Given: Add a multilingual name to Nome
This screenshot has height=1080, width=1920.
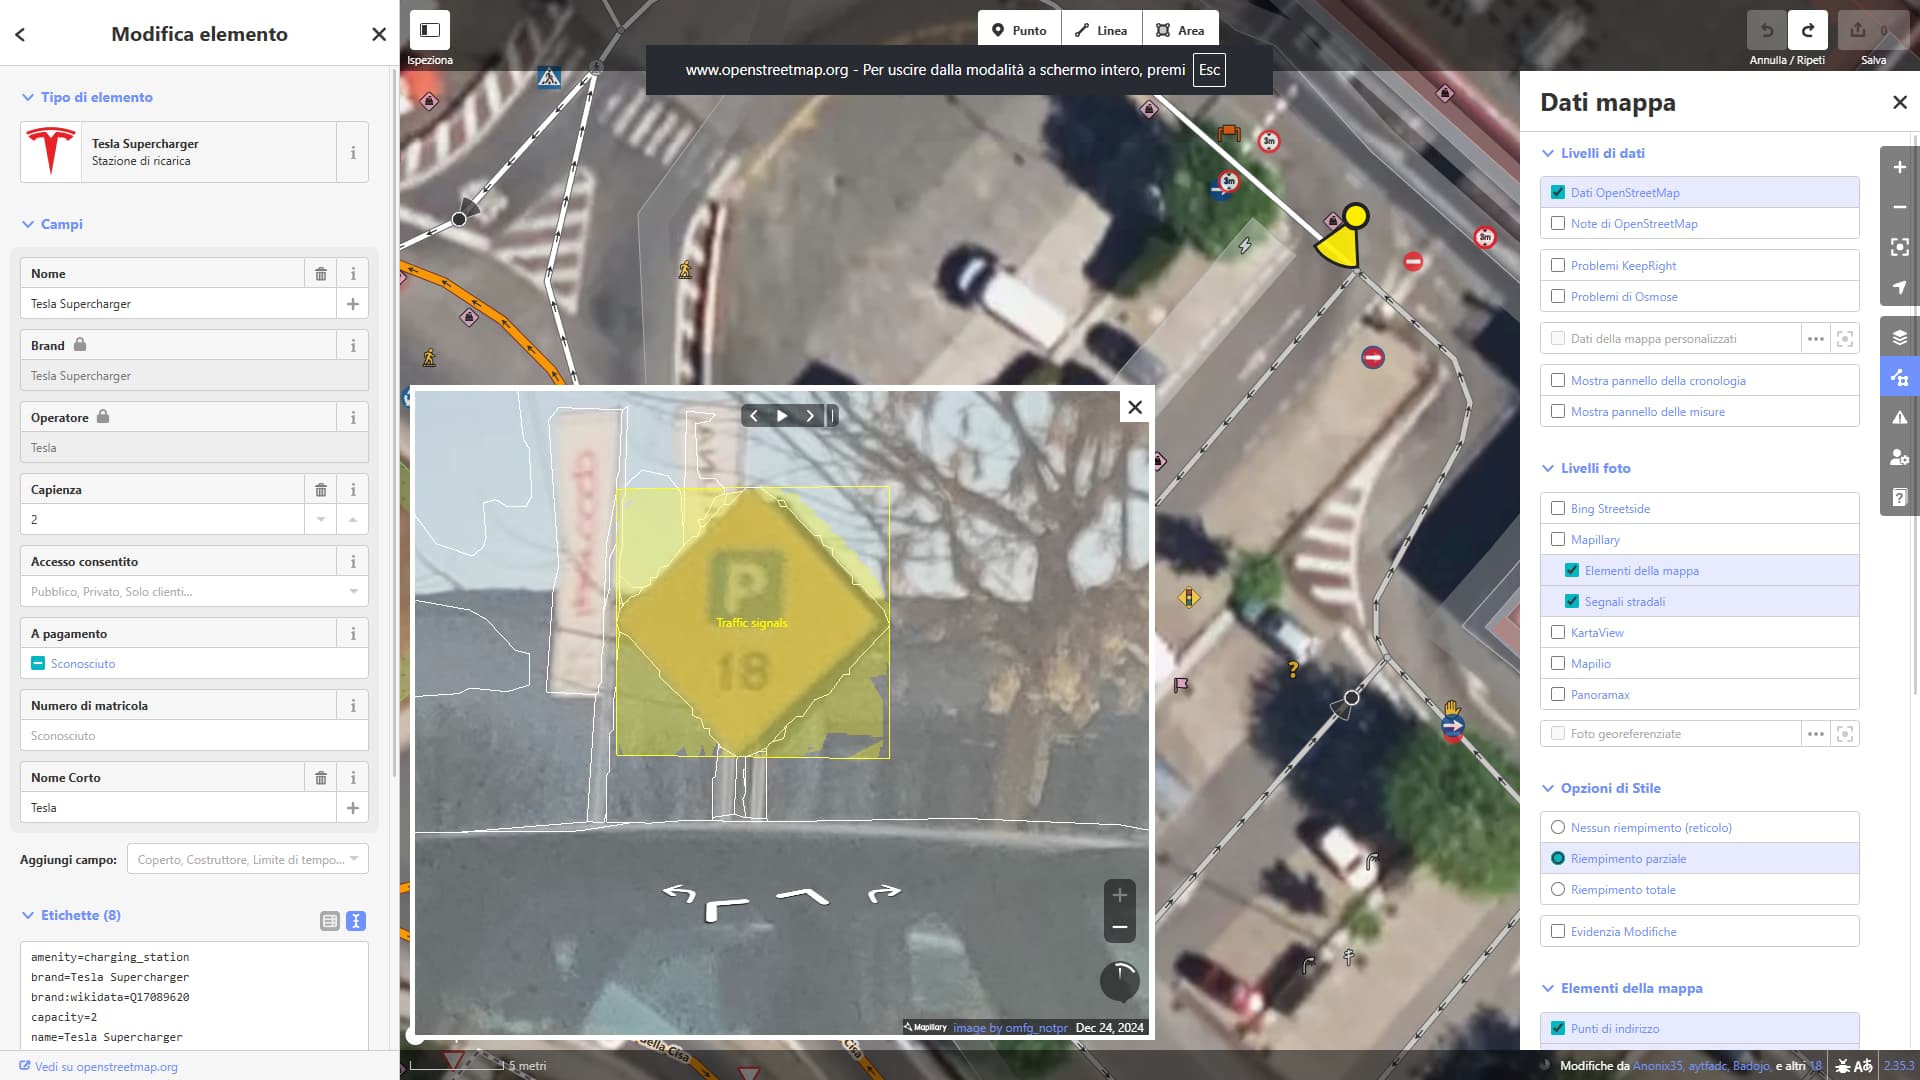Looking at the screenshot, I should point(353,304).
